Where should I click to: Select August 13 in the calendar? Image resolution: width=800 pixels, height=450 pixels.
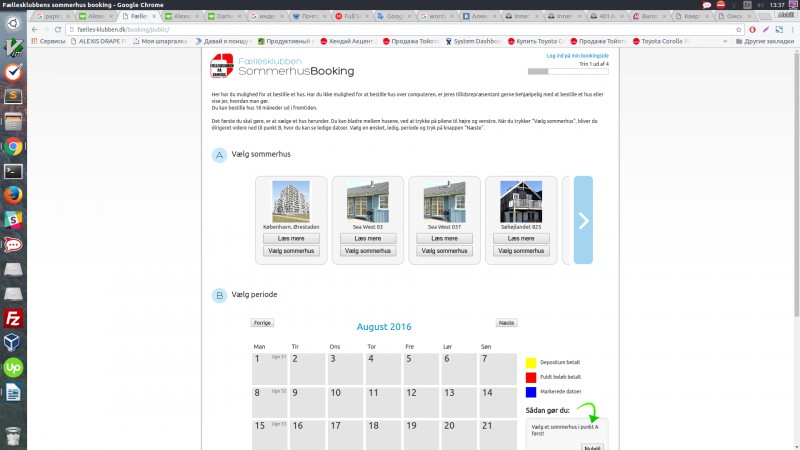459,402
